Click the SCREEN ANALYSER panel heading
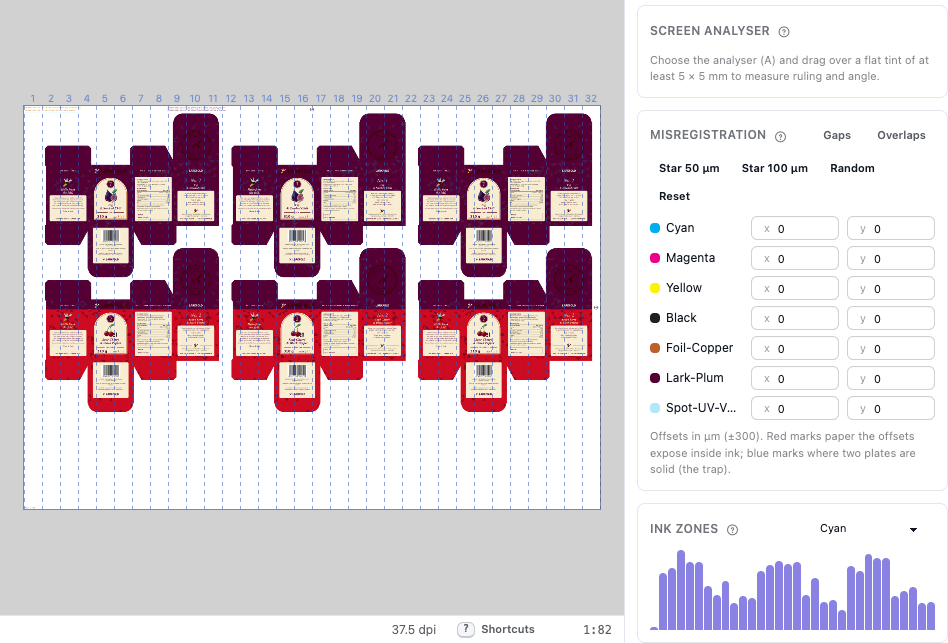The height and width of the screenshot is (643, 948). coord(710,31)
